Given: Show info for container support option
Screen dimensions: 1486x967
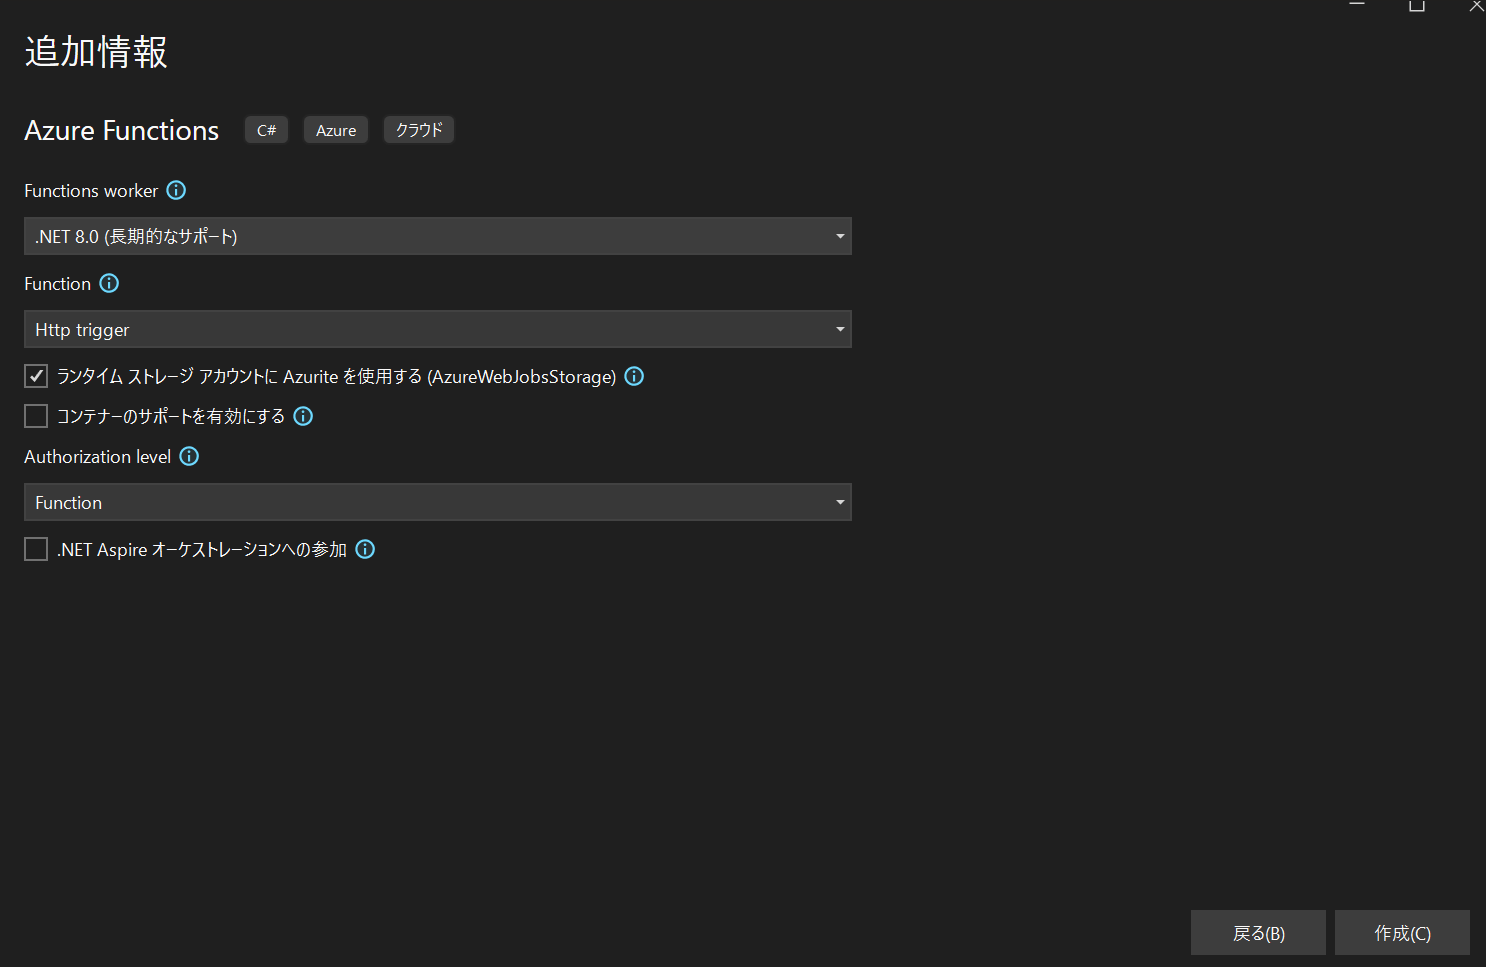Looking at the screenshot, I should (x=303, y=416).
